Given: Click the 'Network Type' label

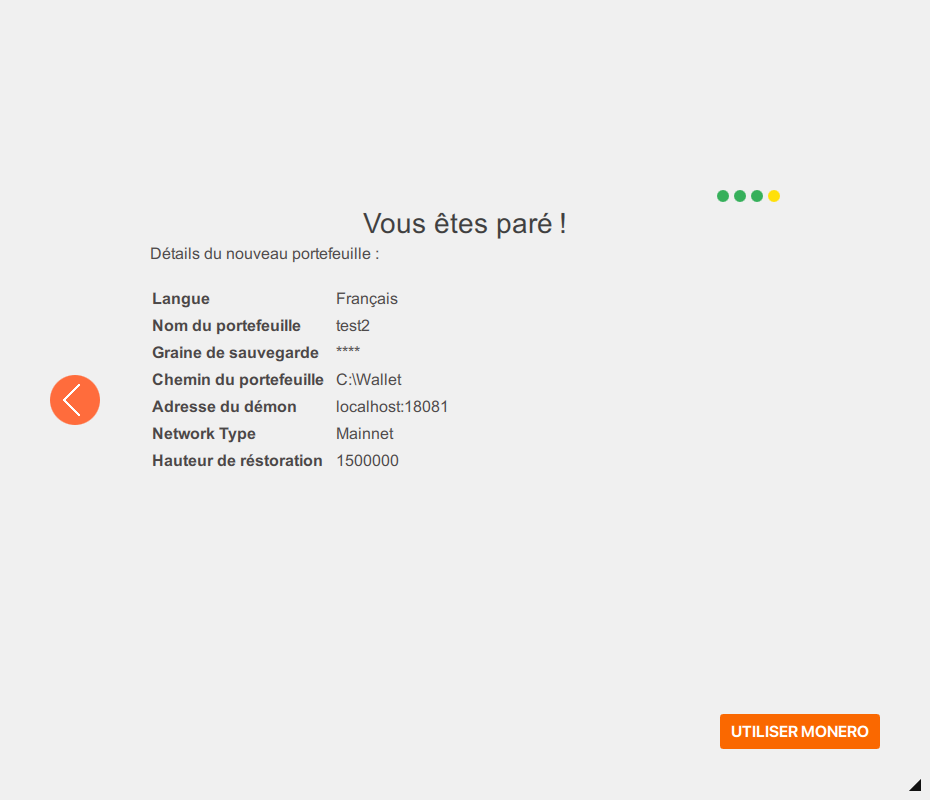Looking at the screenshot, I should click(x=204, y=434).
